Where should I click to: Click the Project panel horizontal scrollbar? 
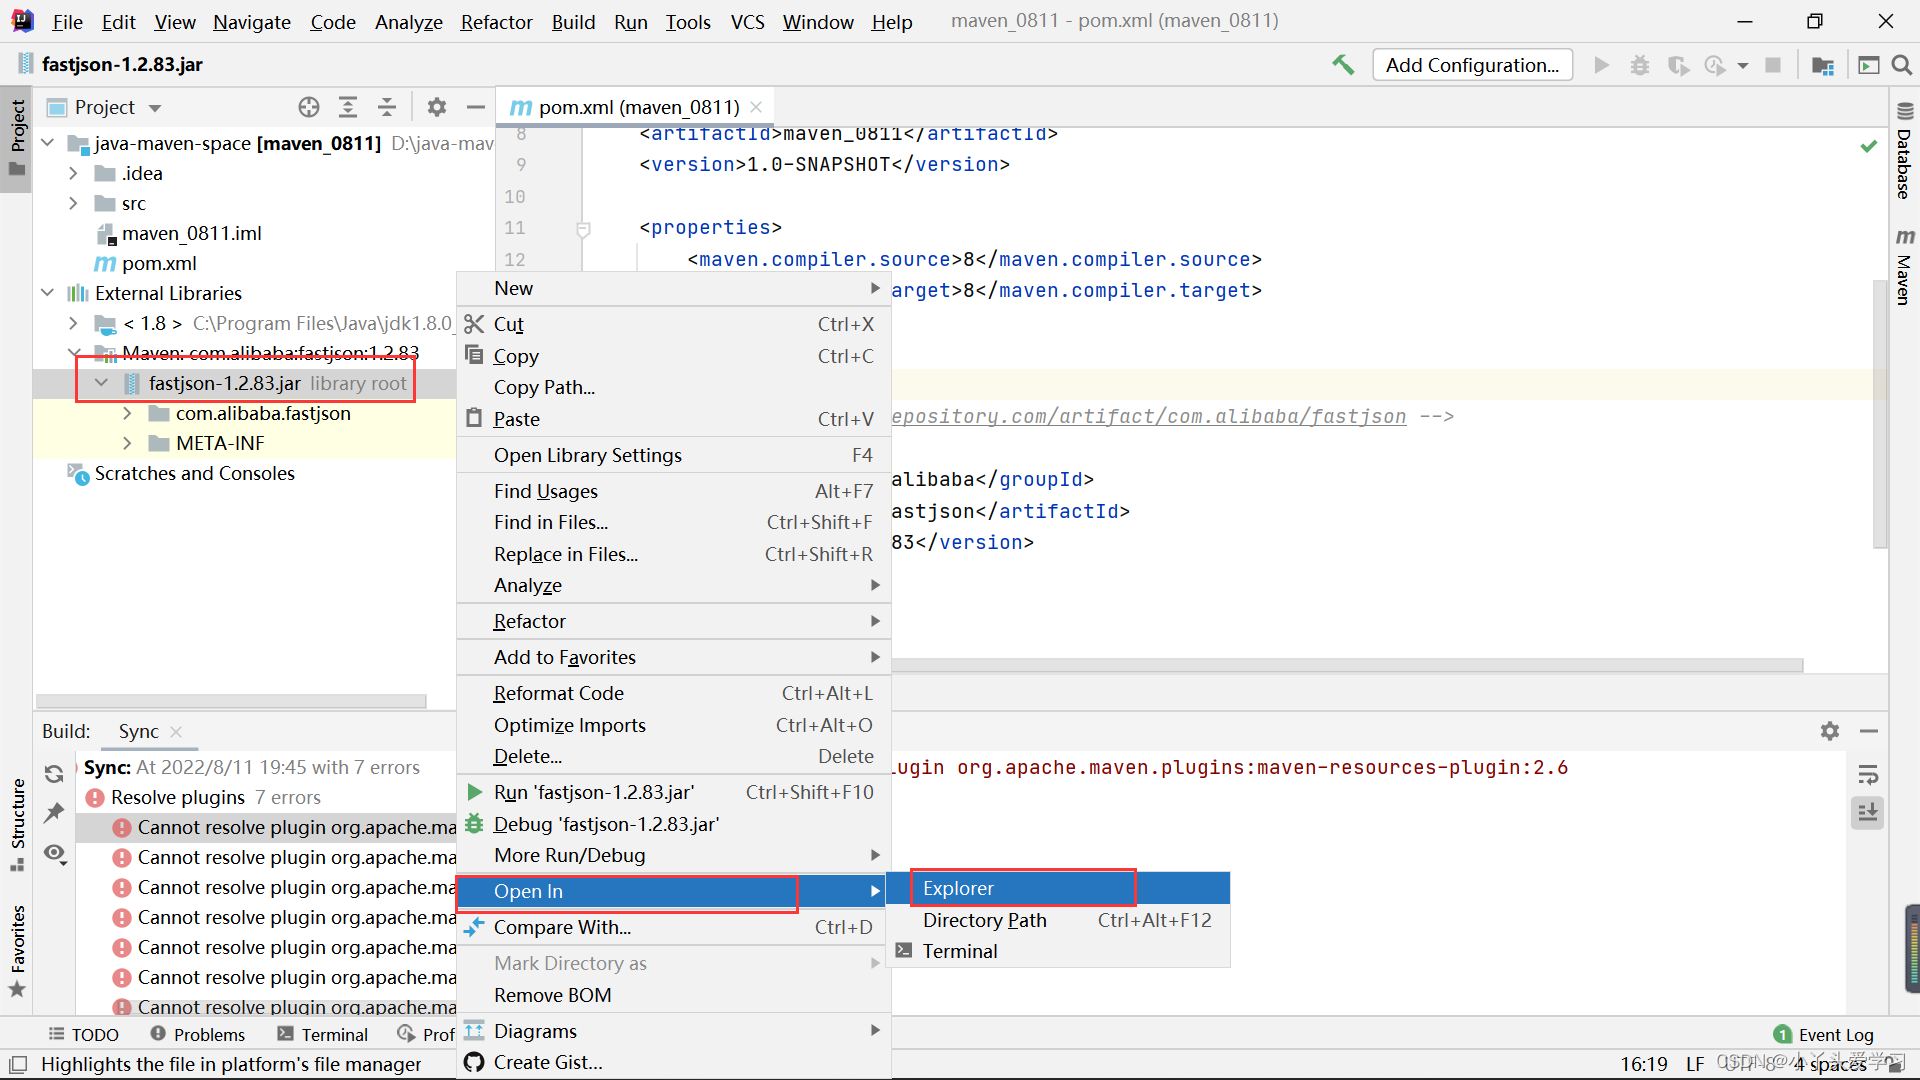[231, 701]
